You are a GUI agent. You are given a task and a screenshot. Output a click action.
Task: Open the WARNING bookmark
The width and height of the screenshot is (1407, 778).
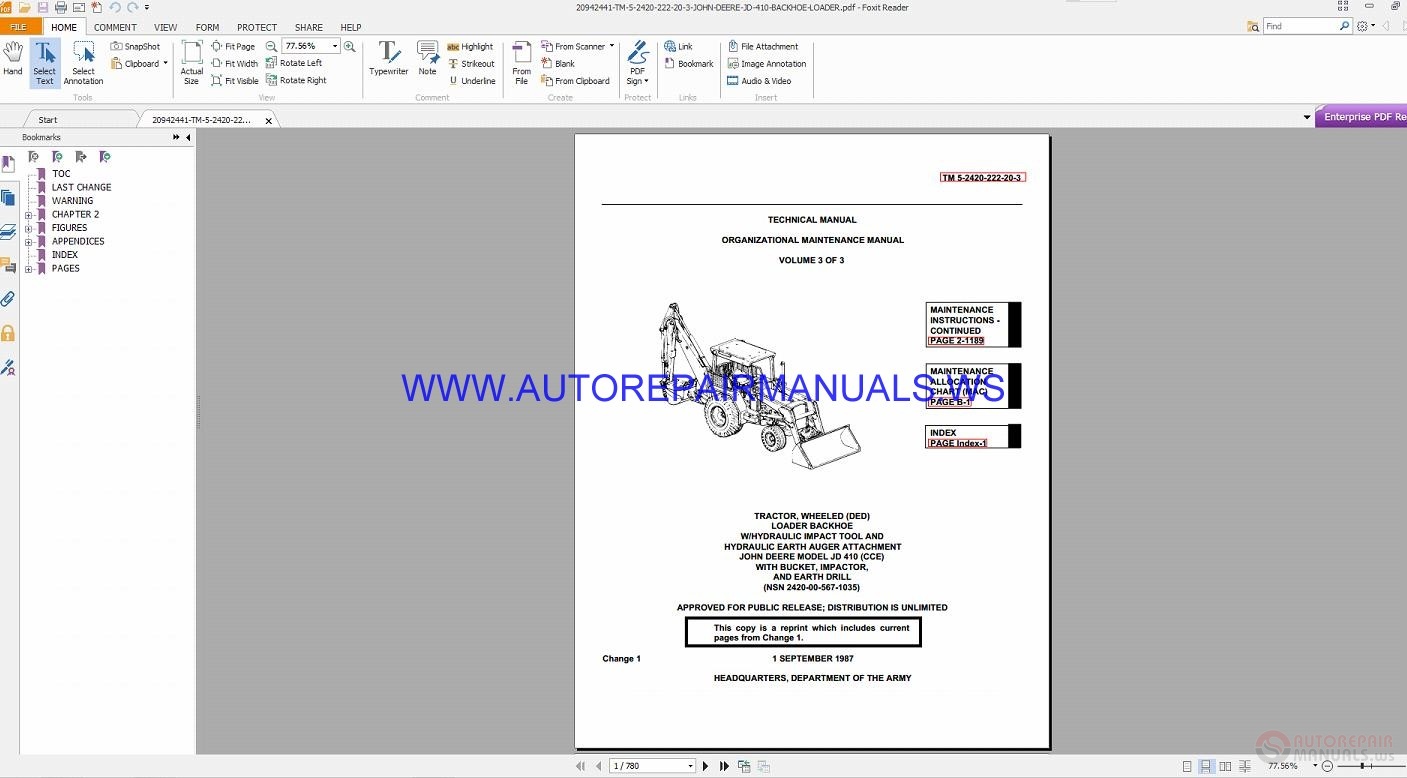(72, 201)
